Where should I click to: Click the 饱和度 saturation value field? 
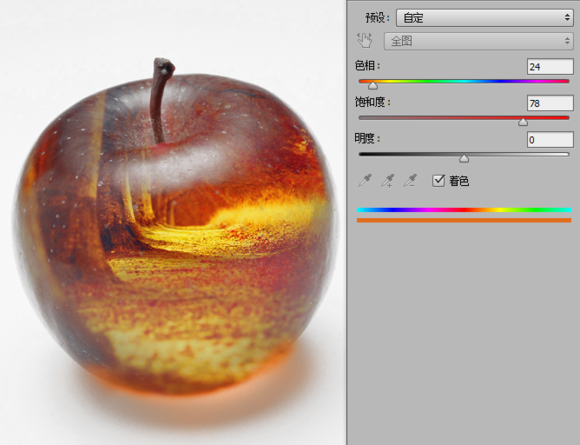[x=550, y=103]
